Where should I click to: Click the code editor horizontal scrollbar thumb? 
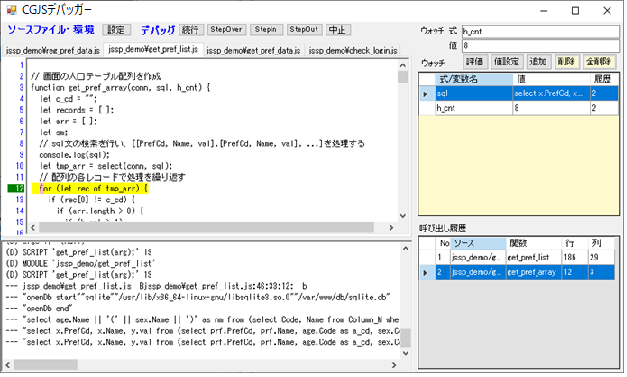[x=206, y=227]
